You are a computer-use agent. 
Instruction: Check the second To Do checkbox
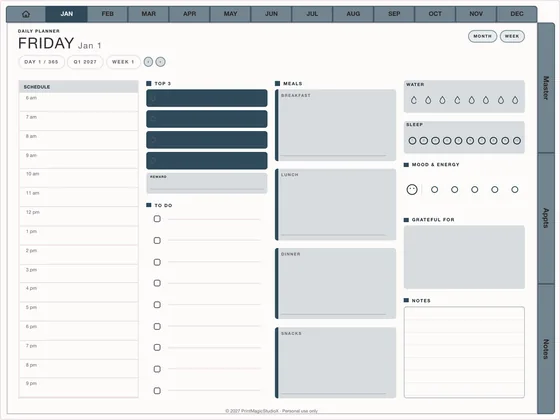tap(157, 240)
